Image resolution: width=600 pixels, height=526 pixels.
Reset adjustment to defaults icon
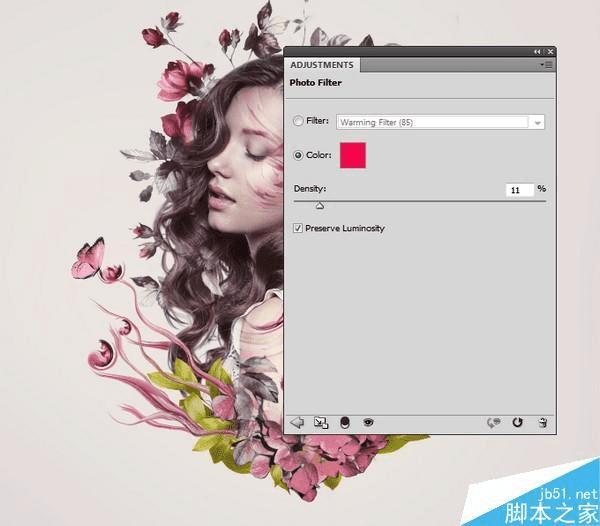pyautogui.click(x=517, y=422)
